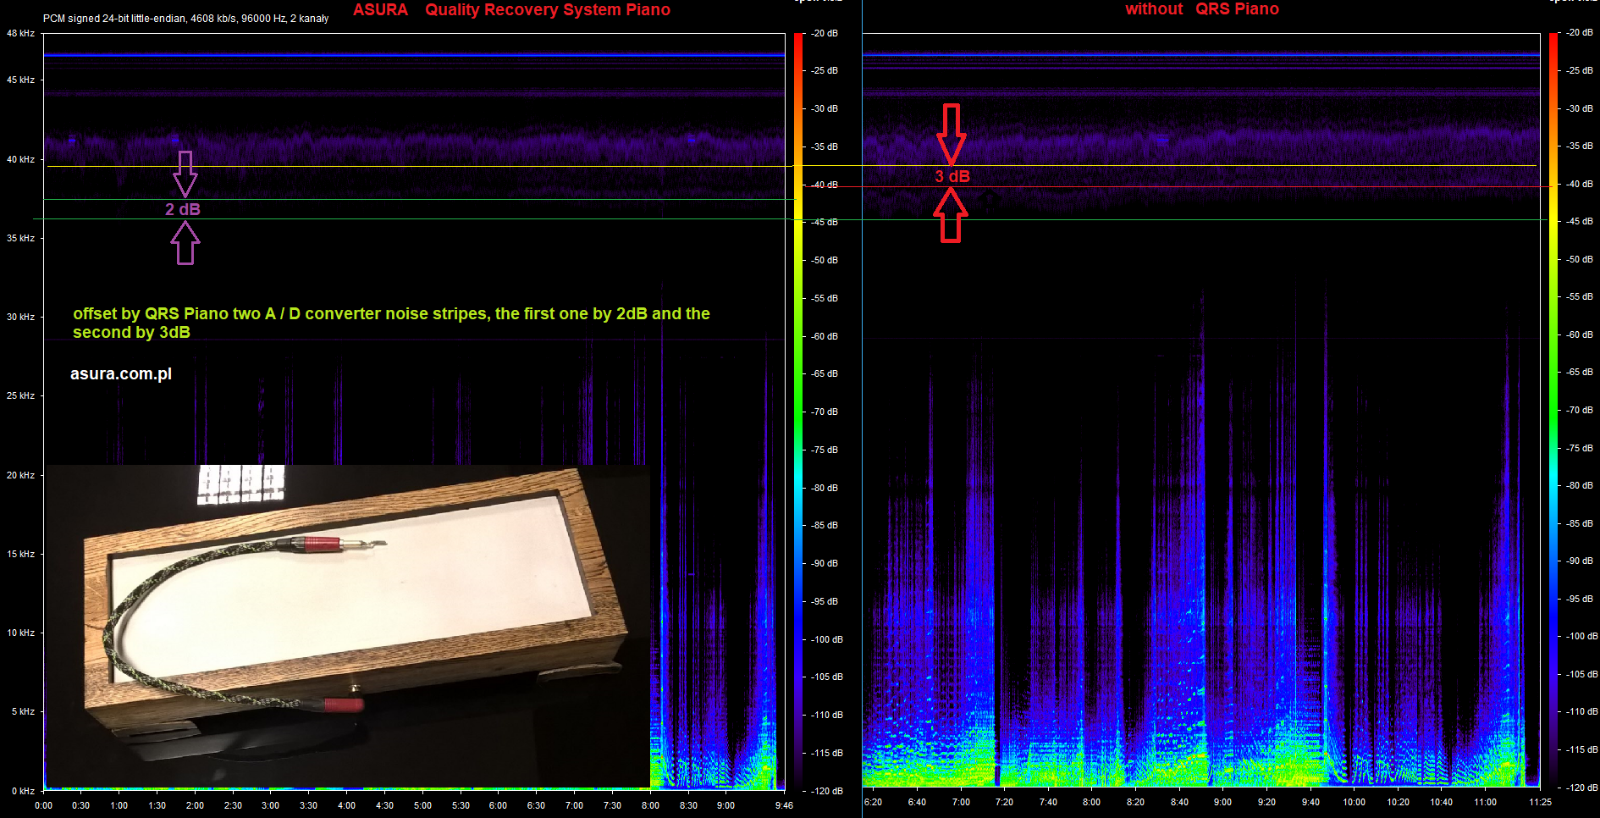Click the 10:00 time axis marker

(x=1354, y=802)
